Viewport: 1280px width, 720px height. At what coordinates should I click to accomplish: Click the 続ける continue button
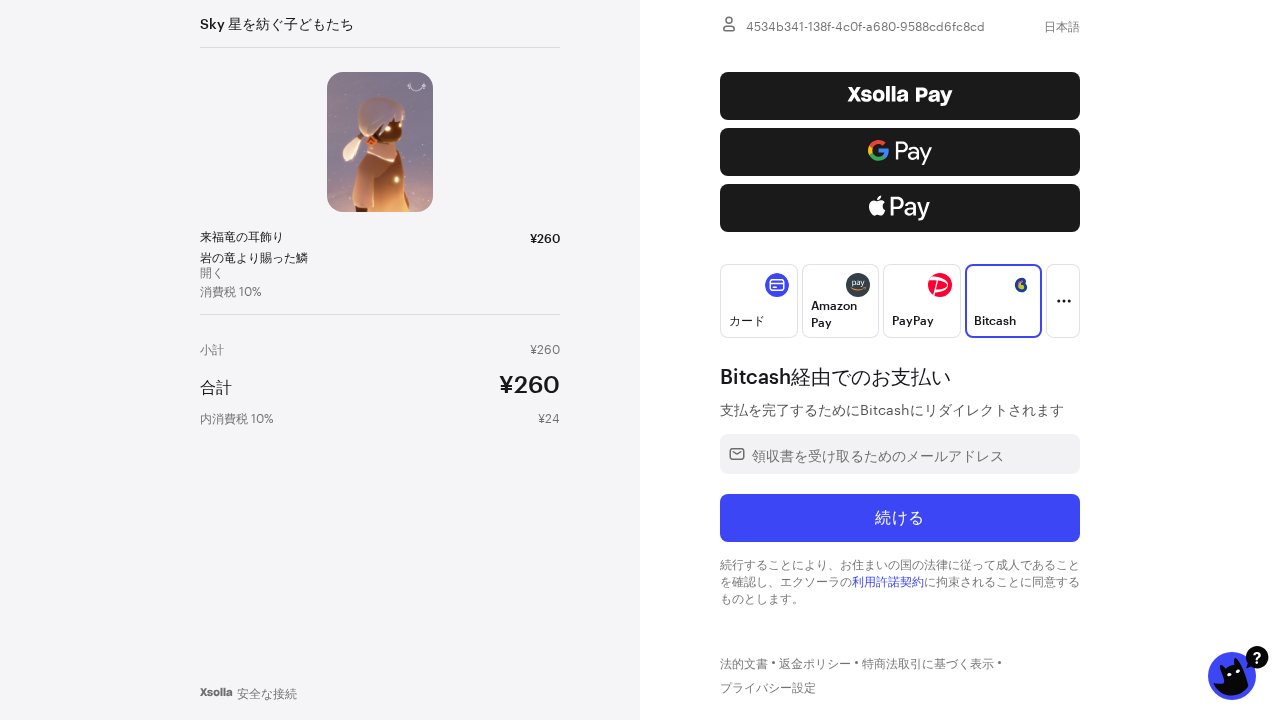click(x=900, y=518)
